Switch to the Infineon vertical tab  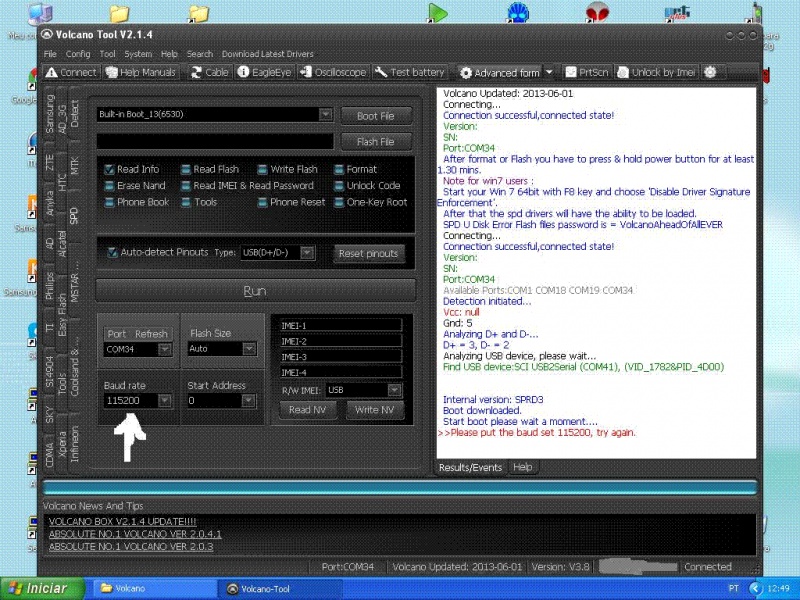pos(73,443)
